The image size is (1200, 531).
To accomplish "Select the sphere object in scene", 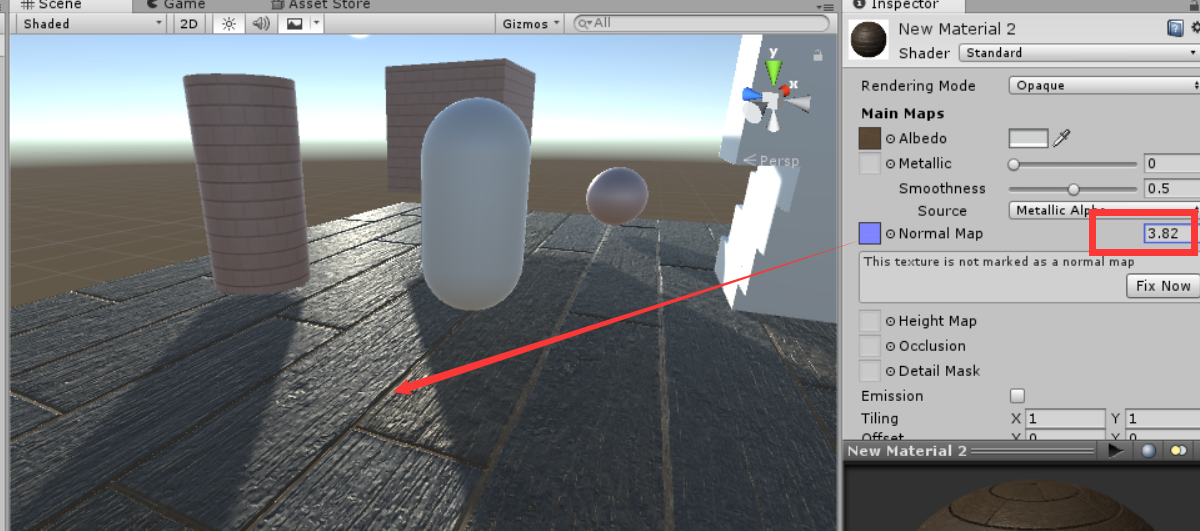I will click(616, 196).
